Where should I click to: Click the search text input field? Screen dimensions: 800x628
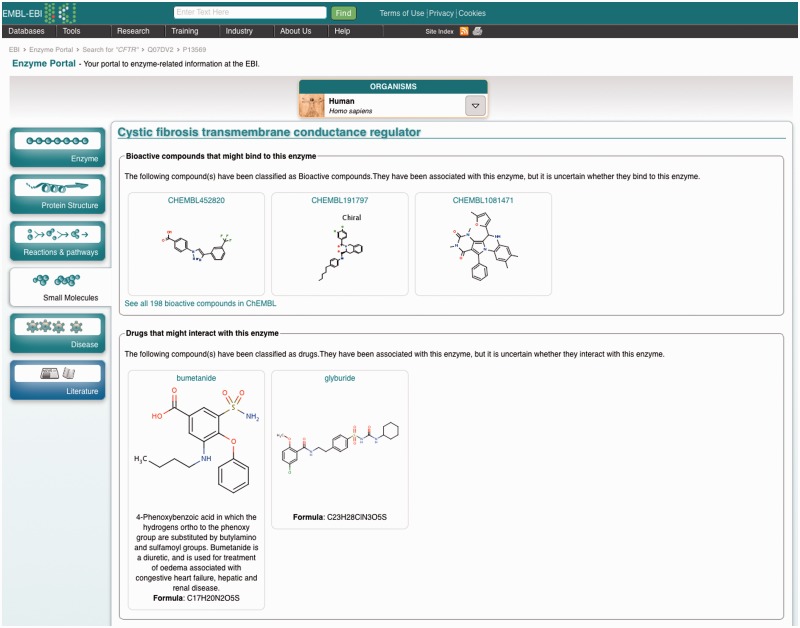click(x=249, y=13)
